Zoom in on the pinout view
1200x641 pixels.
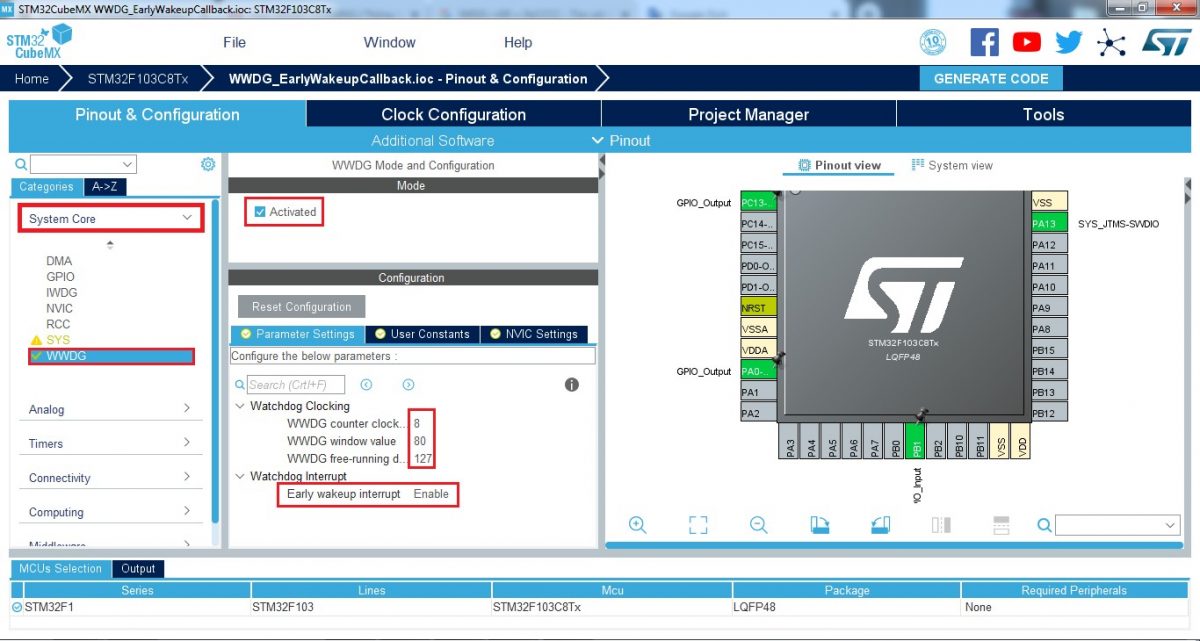[637, 525]
